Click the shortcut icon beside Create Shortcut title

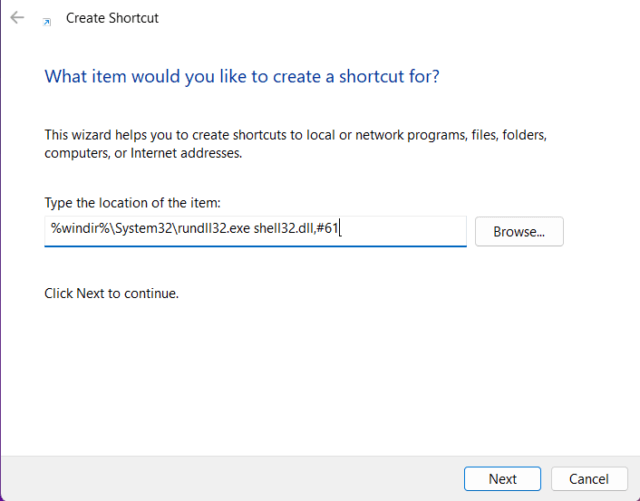(47, 22)
